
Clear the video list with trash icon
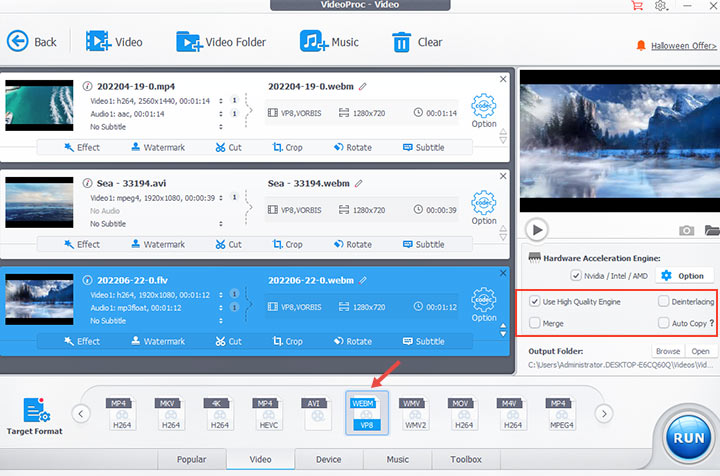401,42
